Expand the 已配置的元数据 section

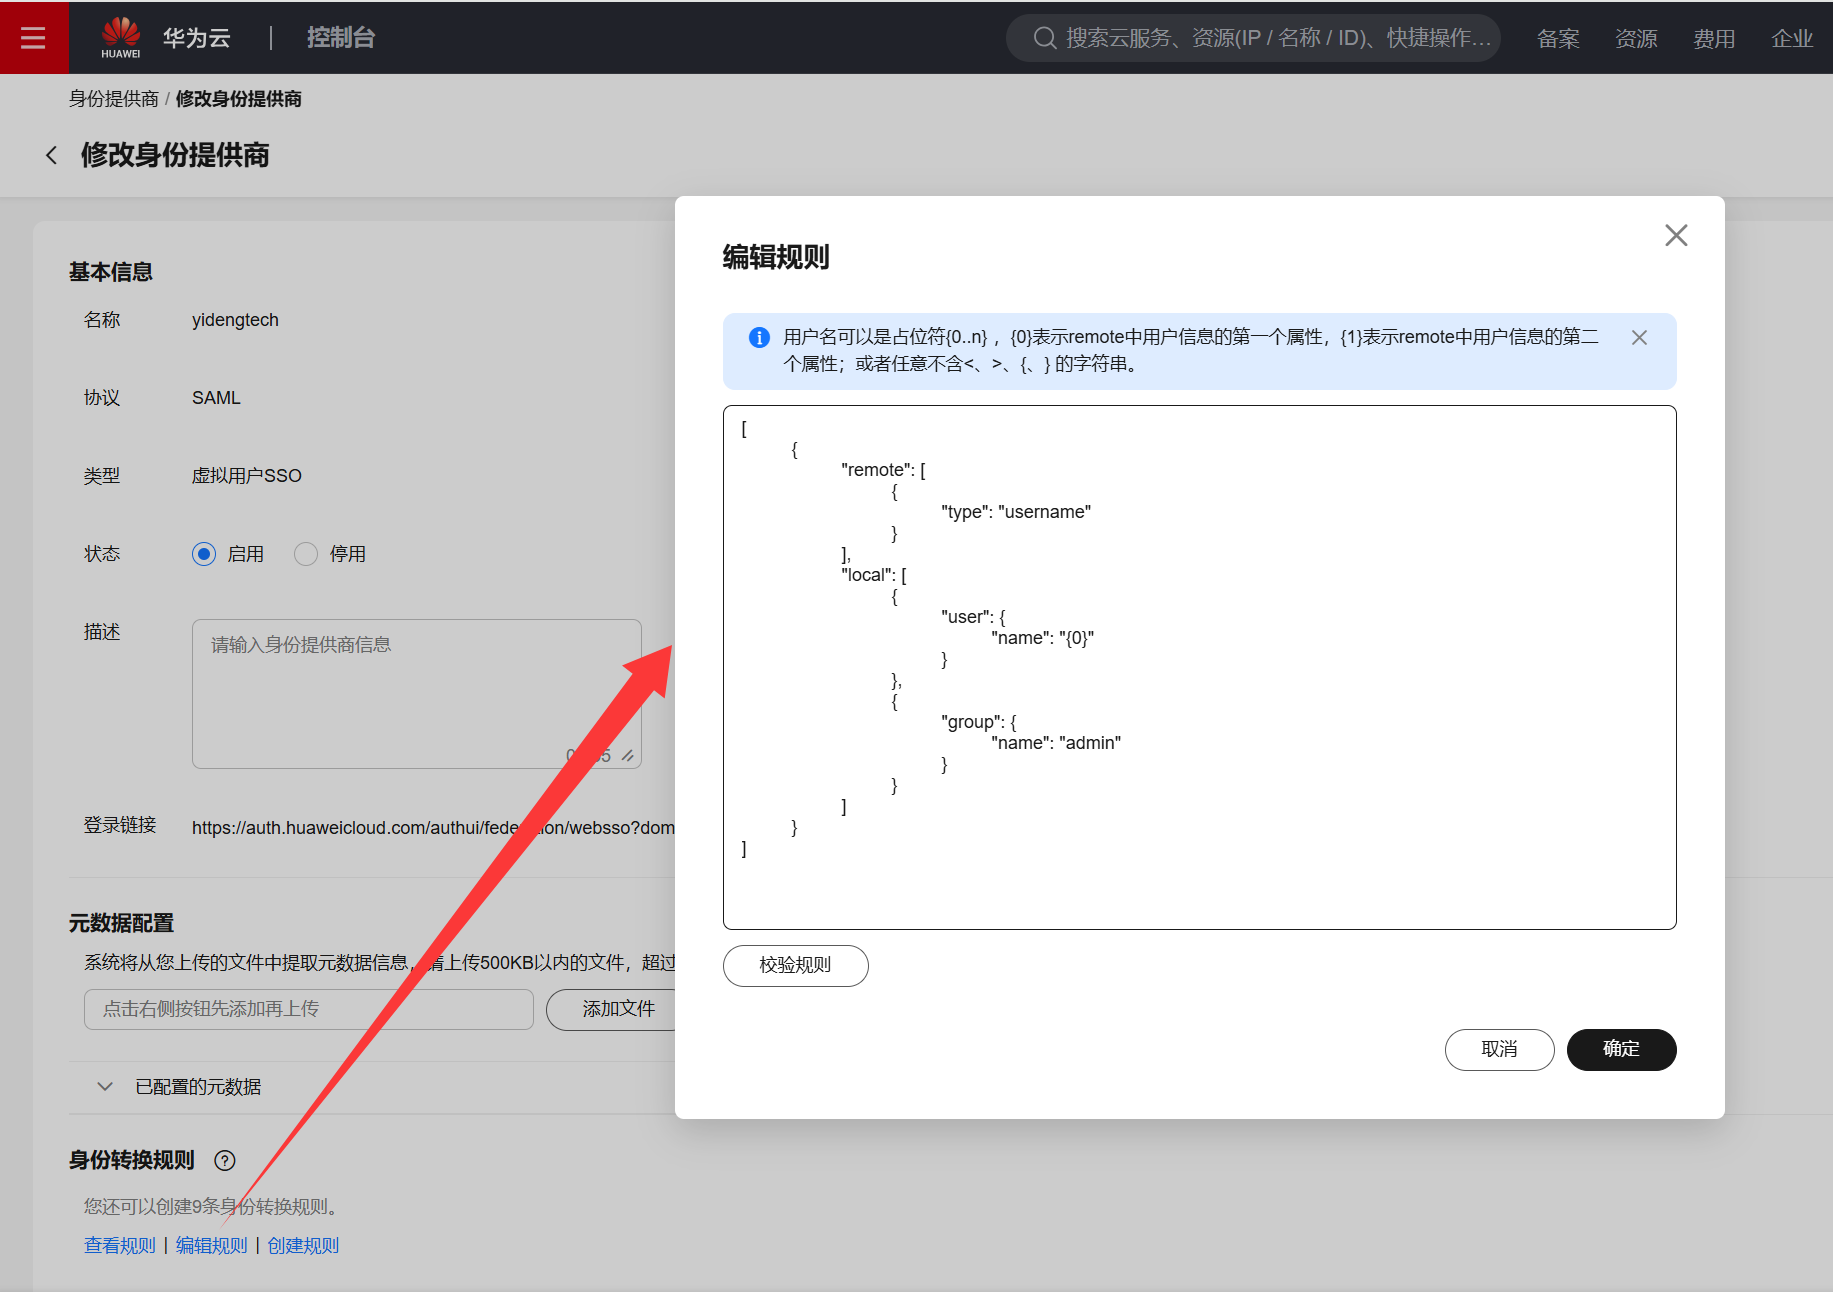click(105, 1086)
